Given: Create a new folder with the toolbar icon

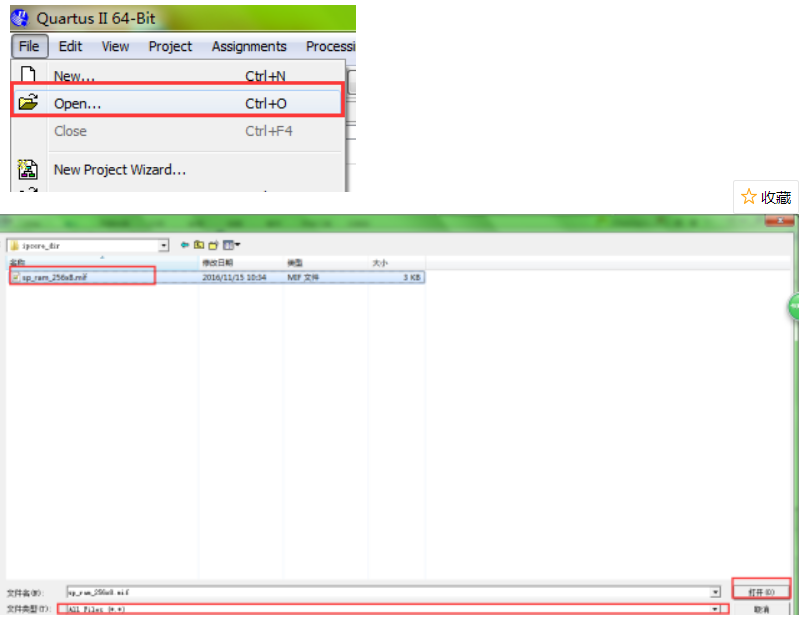Looking at the screenshot, I should [x=214, y=245].
